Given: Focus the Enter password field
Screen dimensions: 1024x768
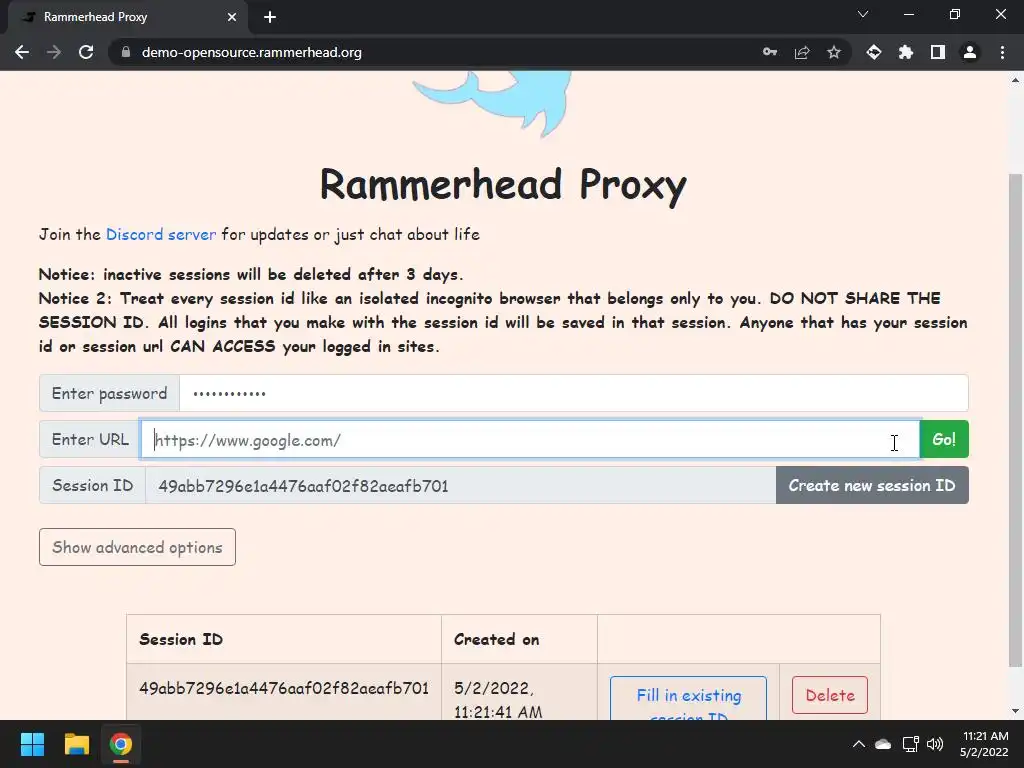Looking at the screenshot, I should 573,393.
